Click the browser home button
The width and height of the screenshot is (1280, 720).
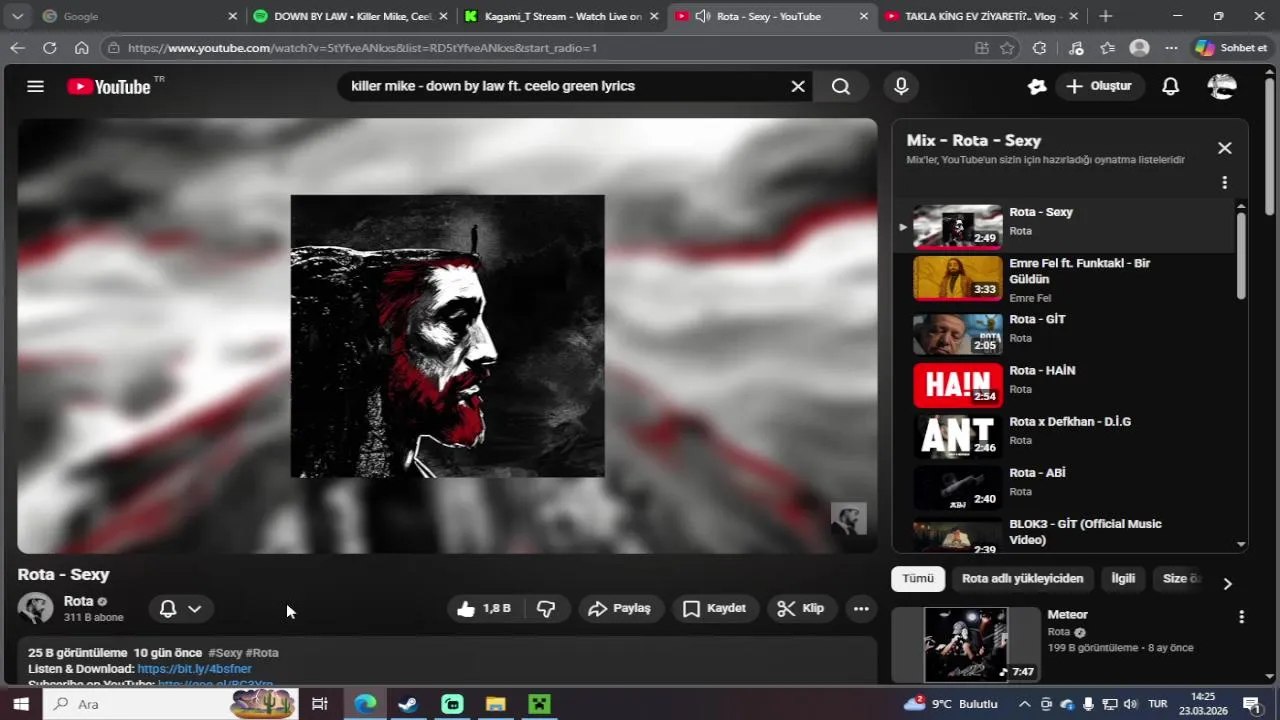(82, 48)
